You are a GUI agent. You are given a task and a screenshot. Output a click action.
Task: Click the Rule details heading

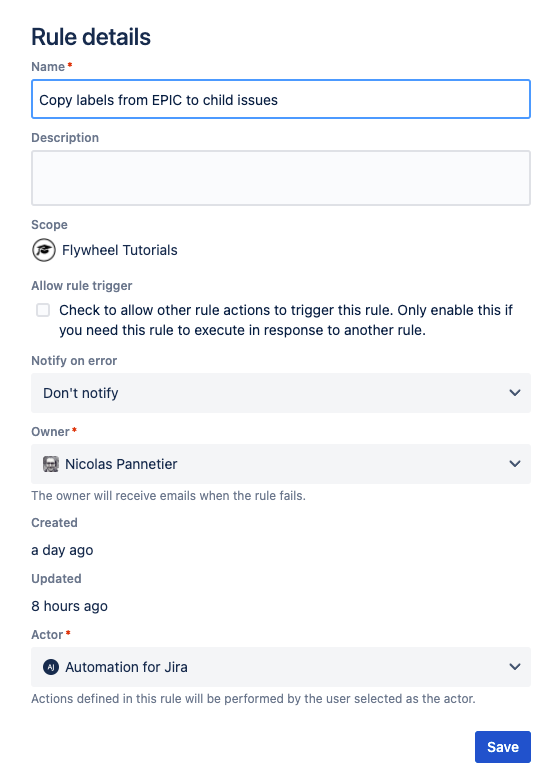91,37
